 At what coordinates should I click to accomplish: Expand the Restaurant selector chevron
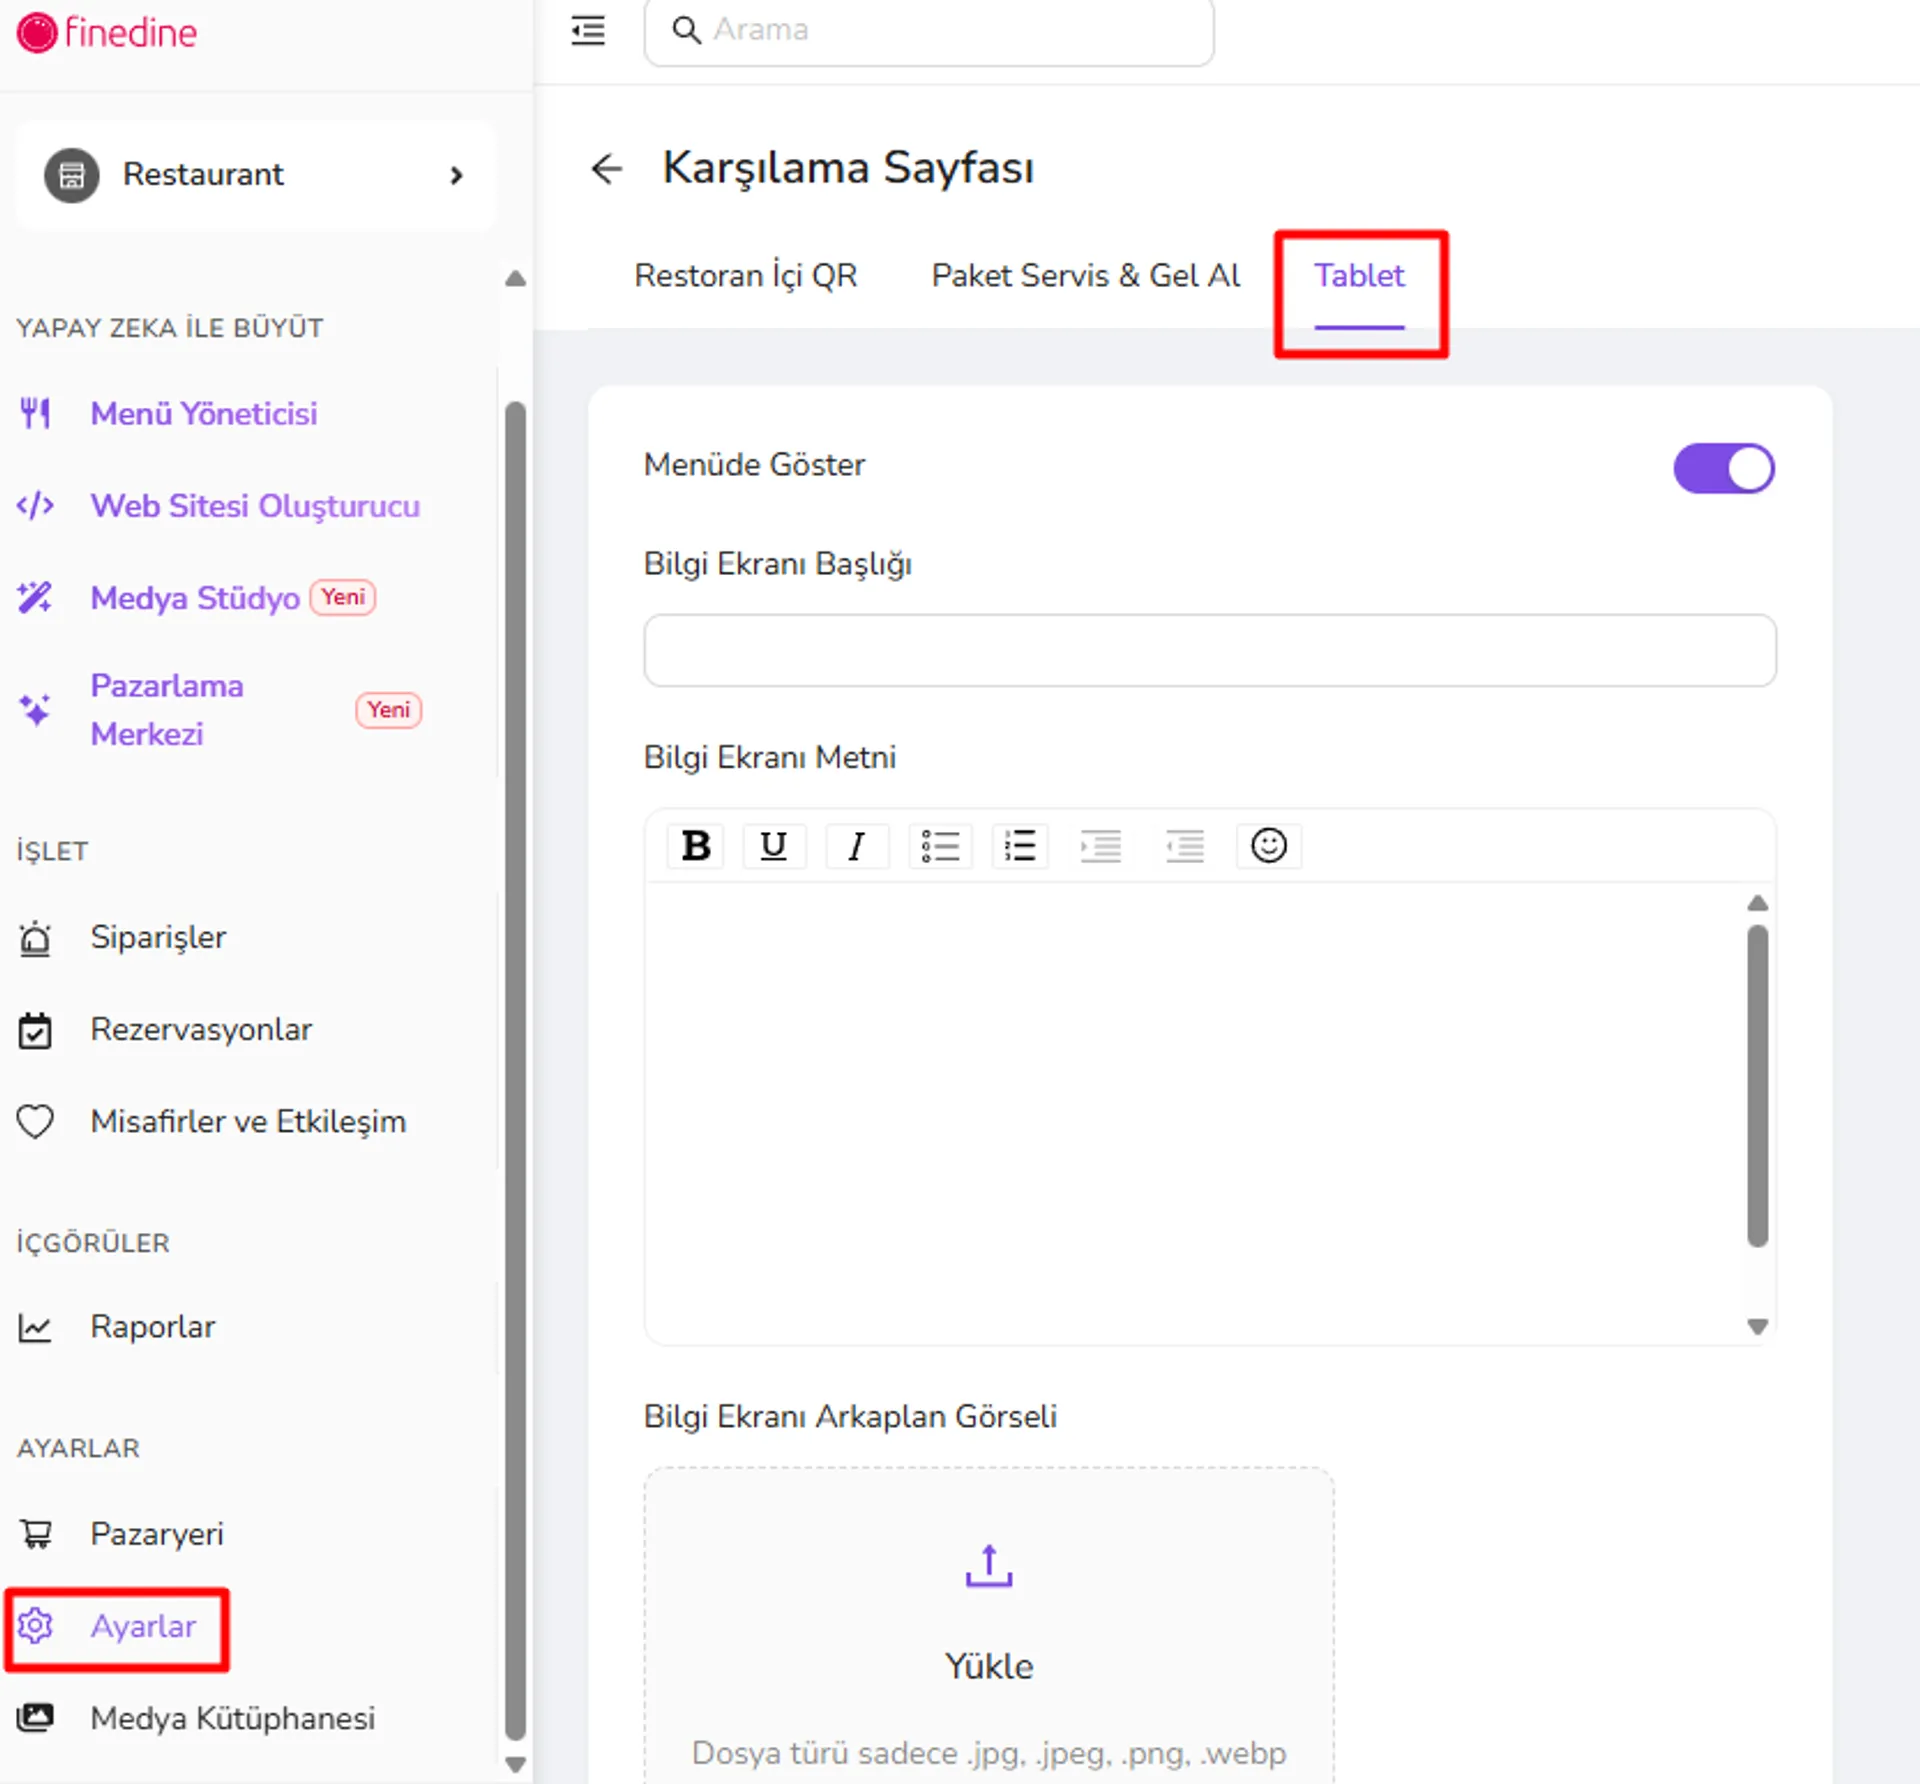(456, 175)
